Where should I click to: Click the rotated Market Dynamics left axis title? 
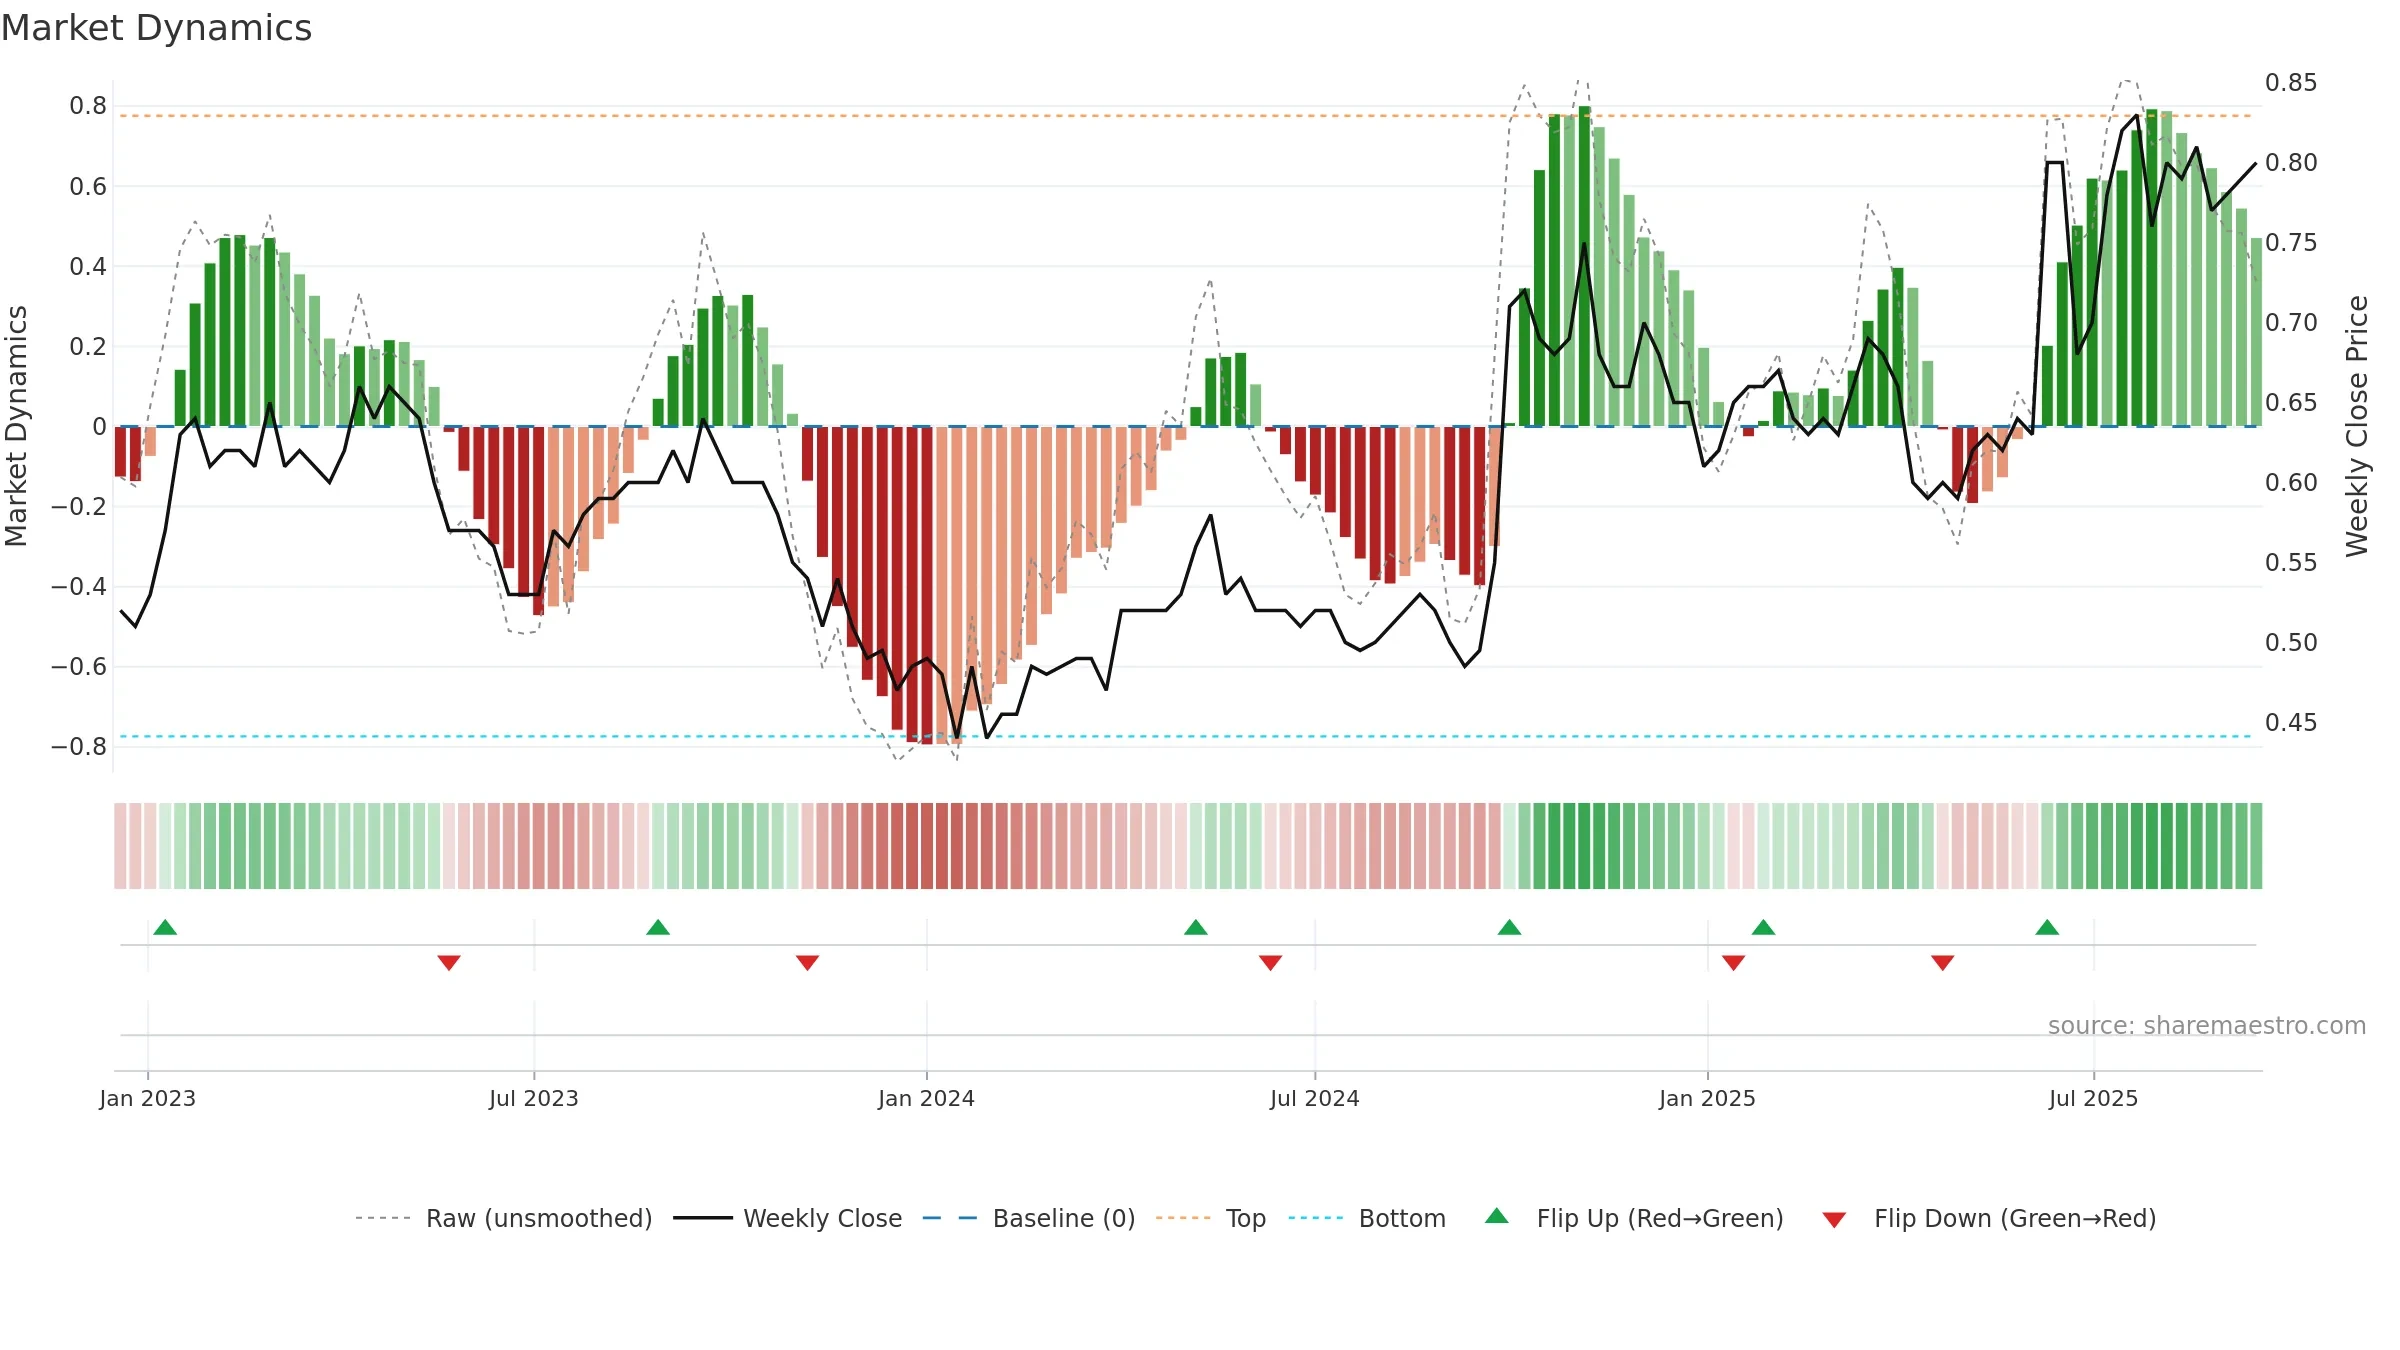16,426
